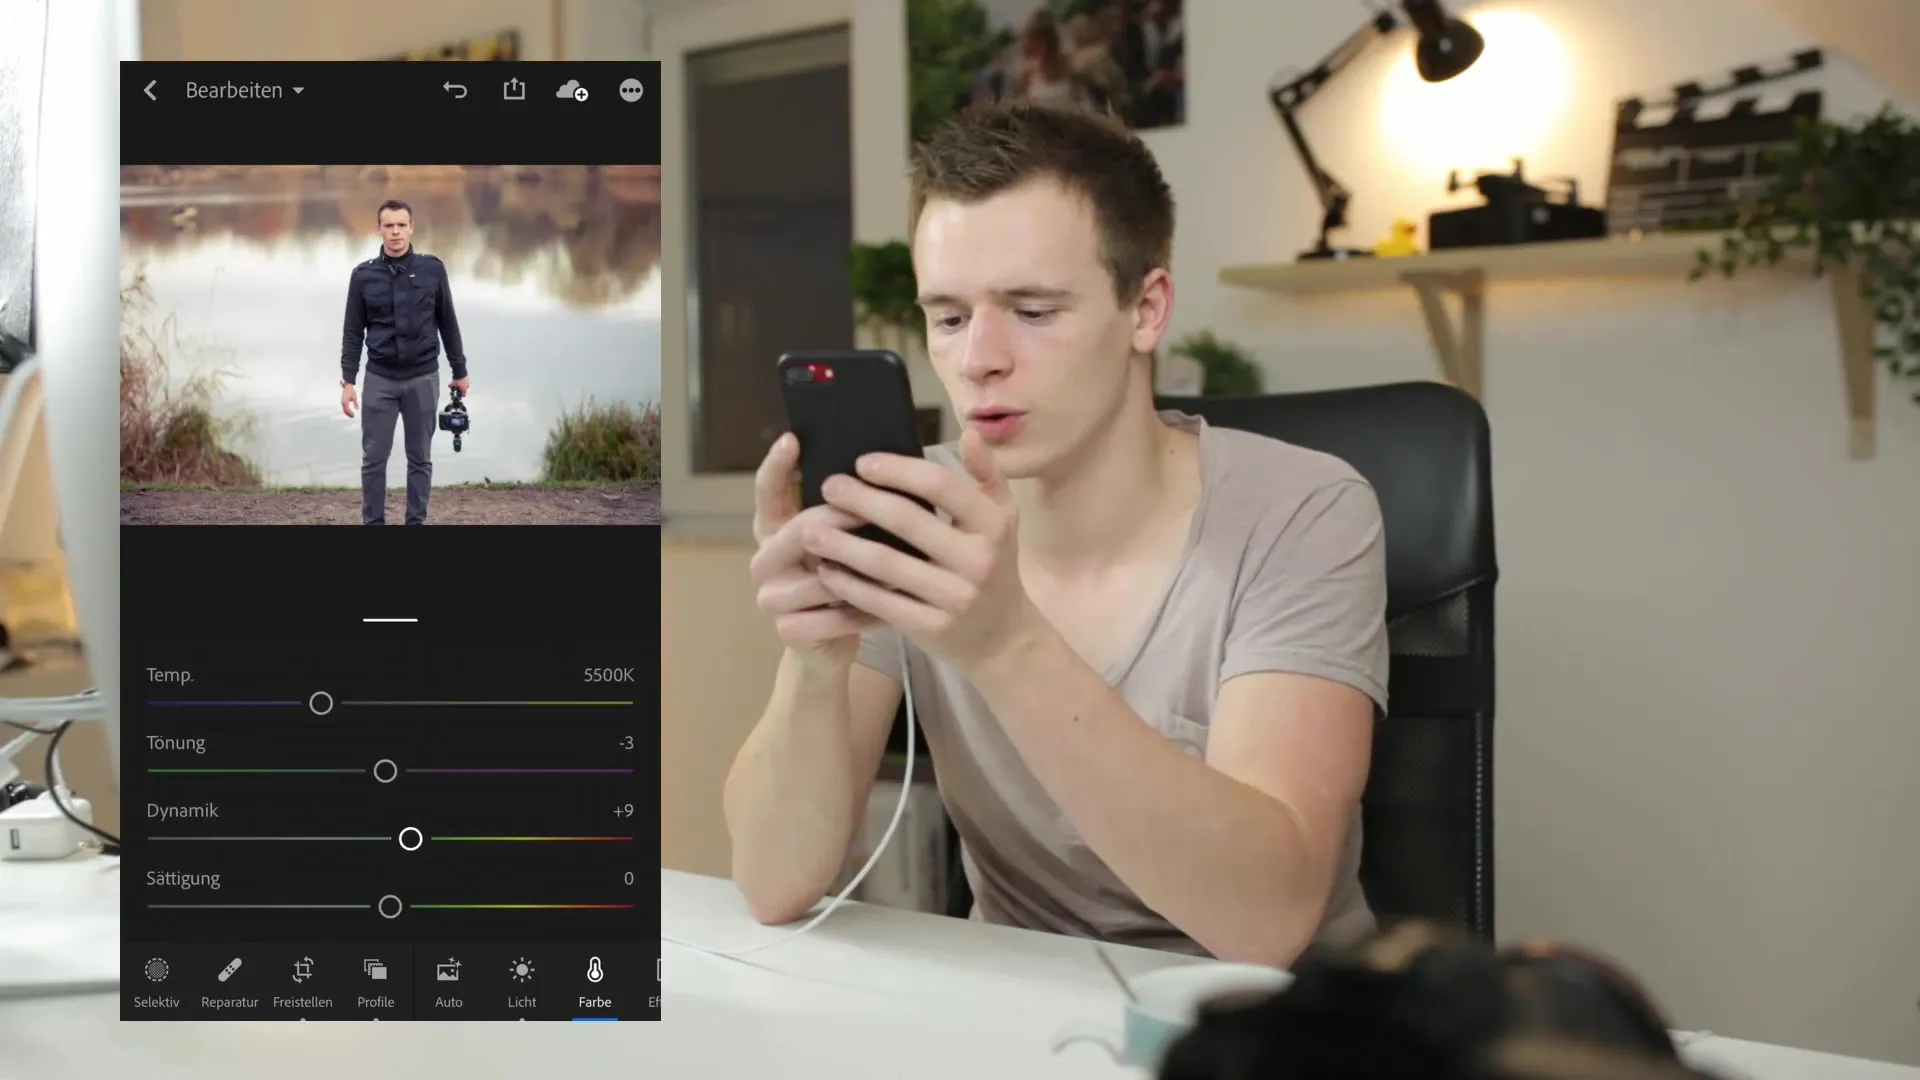Screen dimensions: 1920x1080
Task: Click the undo icon
Action: [x=454, y=90]
